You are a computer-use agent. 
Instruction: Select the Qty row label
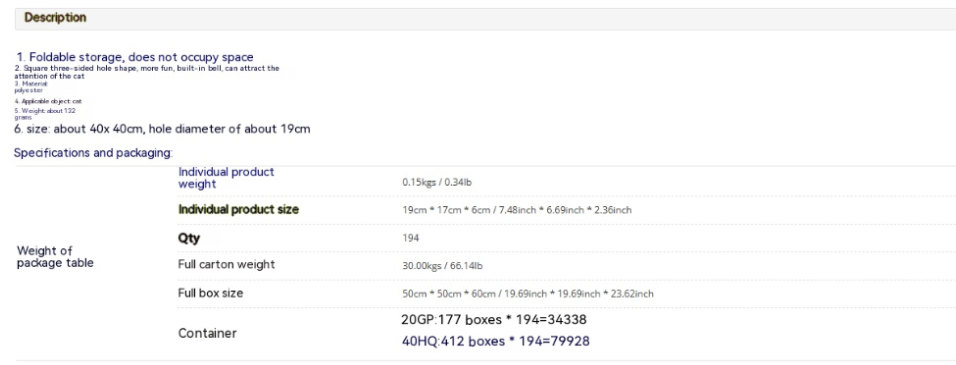tap(189, 238)
